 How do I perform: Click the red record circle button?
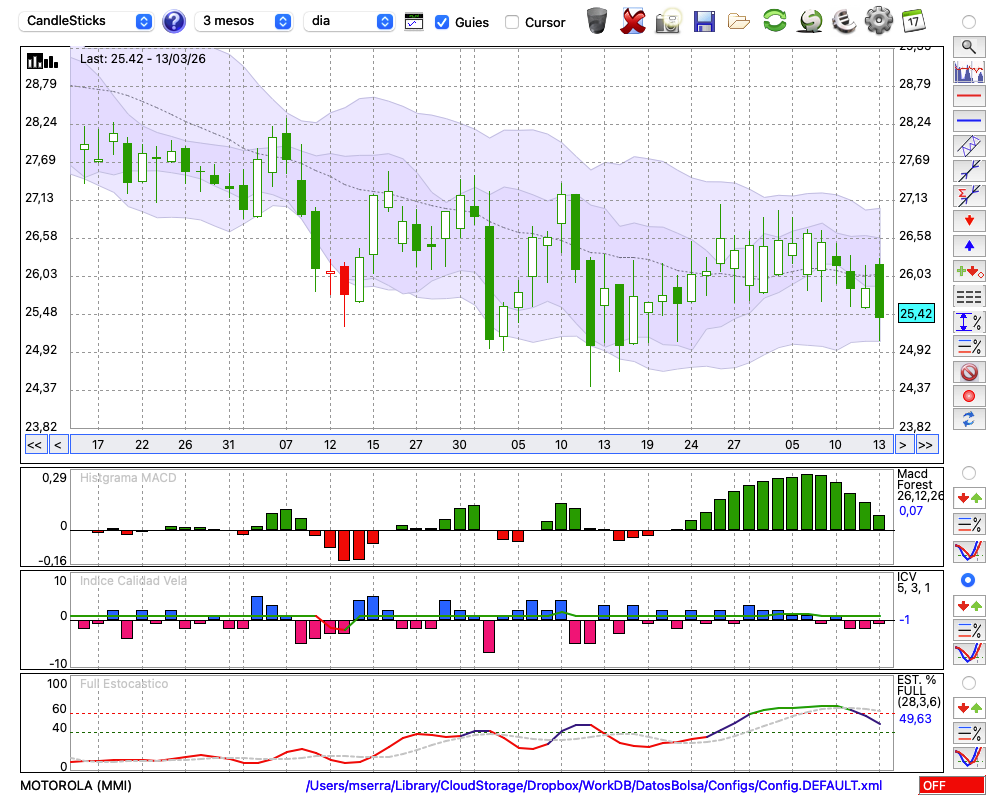[969, 396]
